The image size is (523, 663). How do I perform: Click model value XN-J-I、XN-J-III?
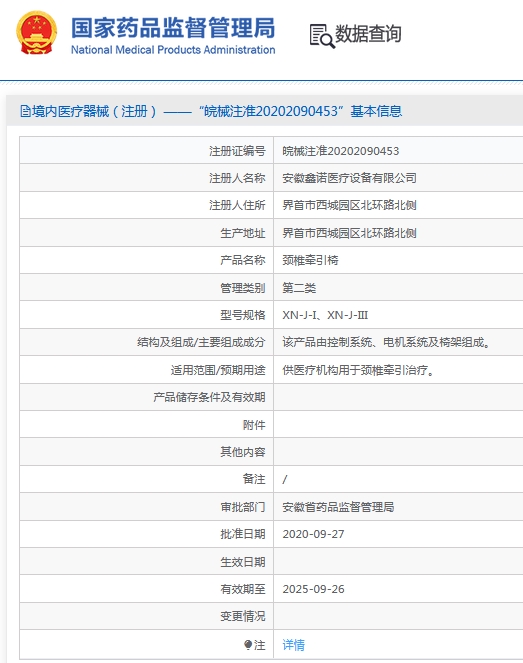(325, 315)
